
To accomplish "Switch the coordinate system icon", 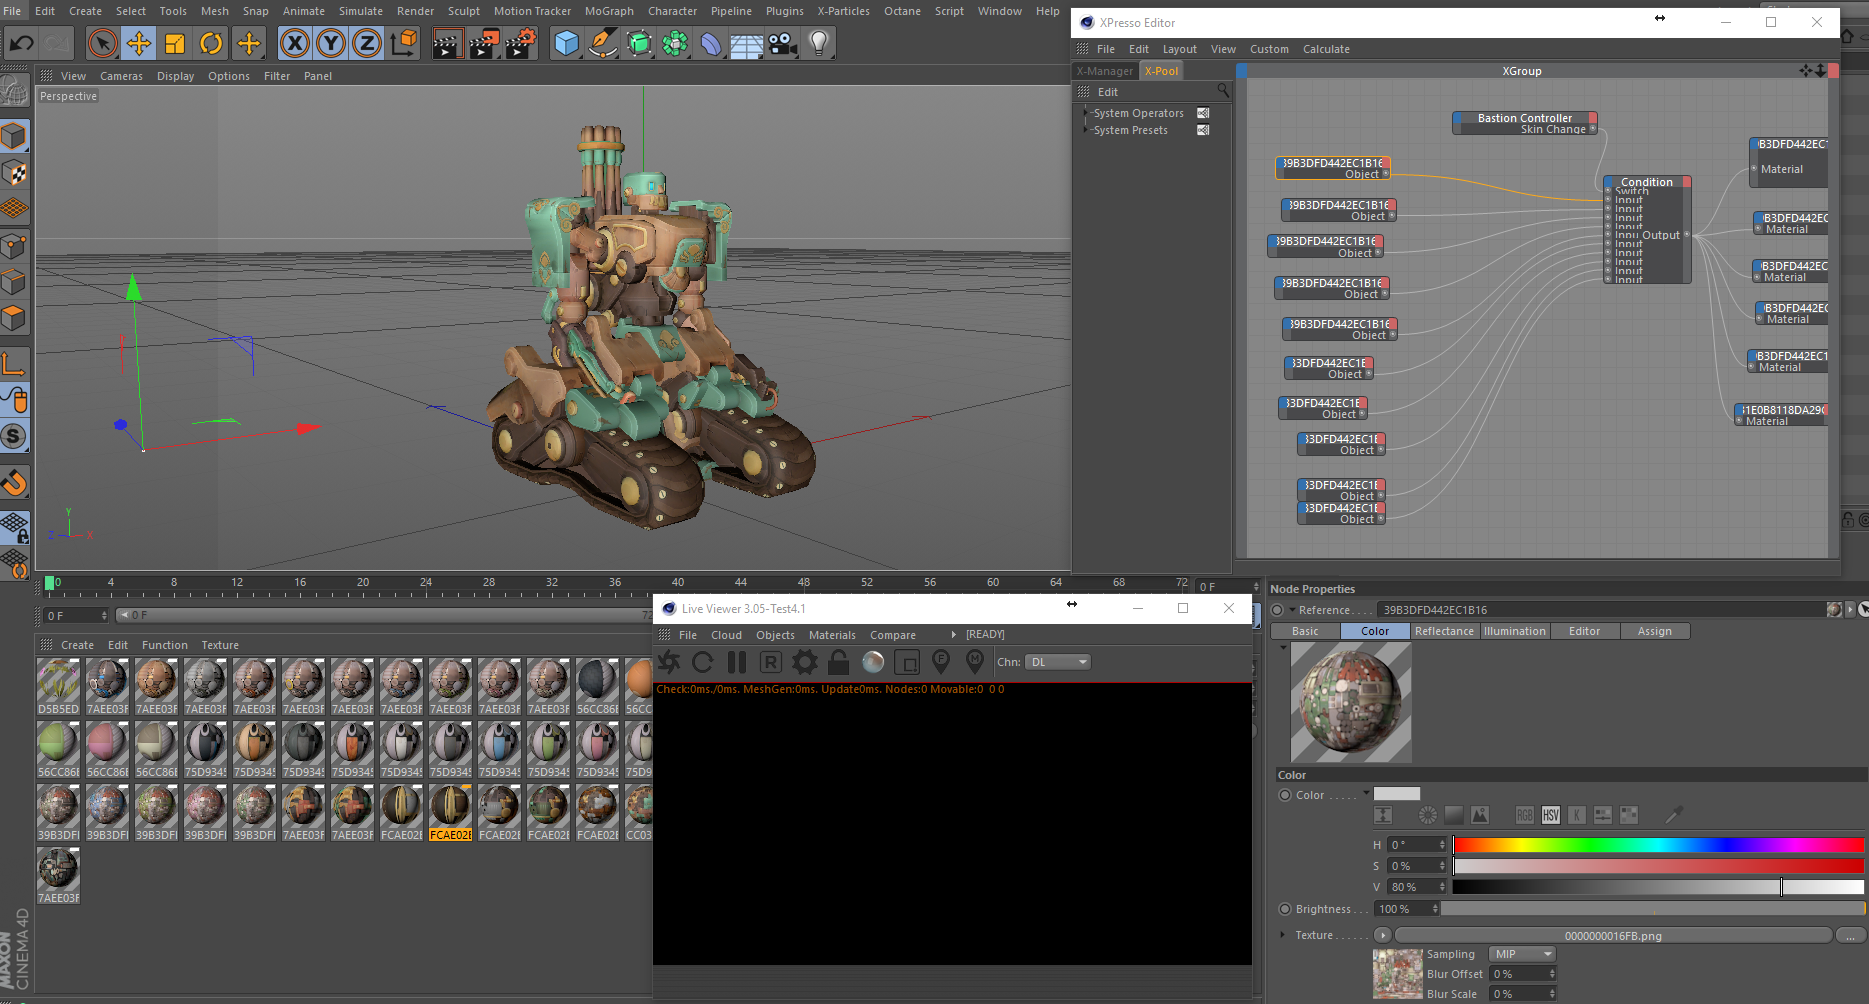I will (x=404, y=43).
